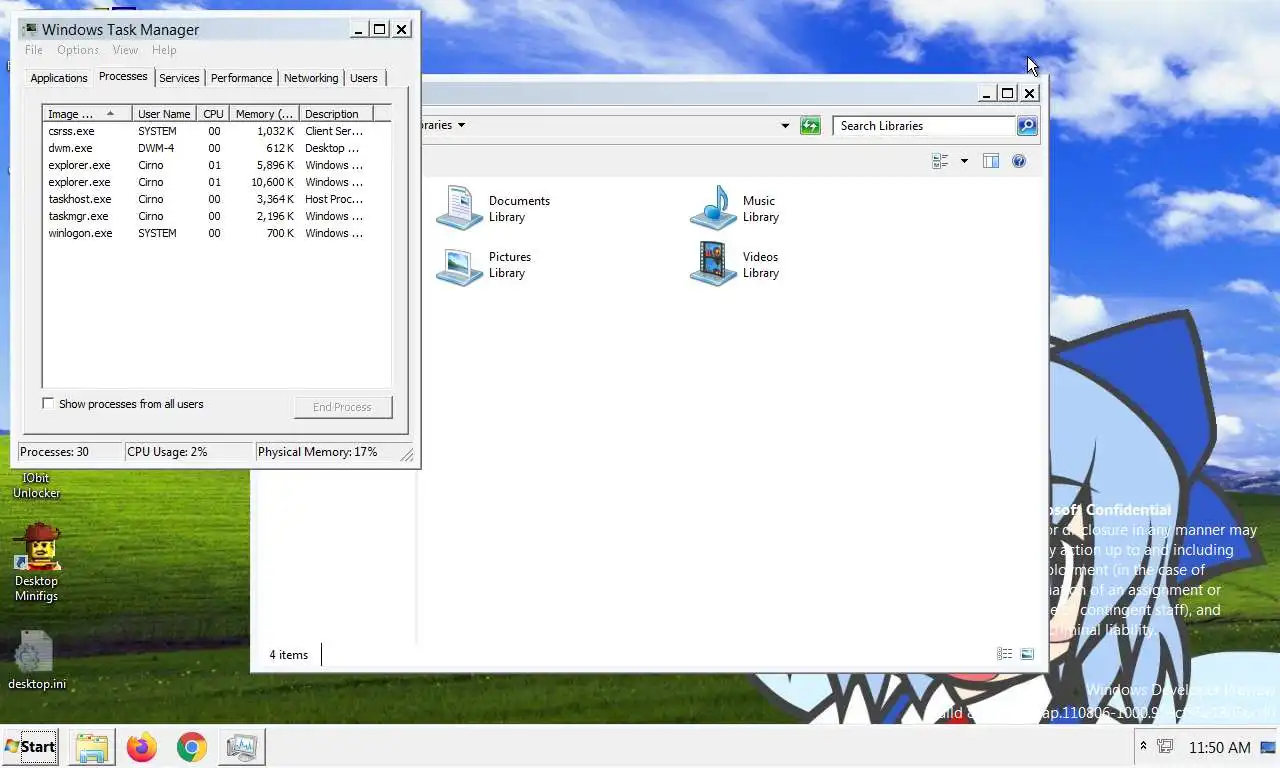Launch Firefox from the taskbar

(x=142, y=747)
